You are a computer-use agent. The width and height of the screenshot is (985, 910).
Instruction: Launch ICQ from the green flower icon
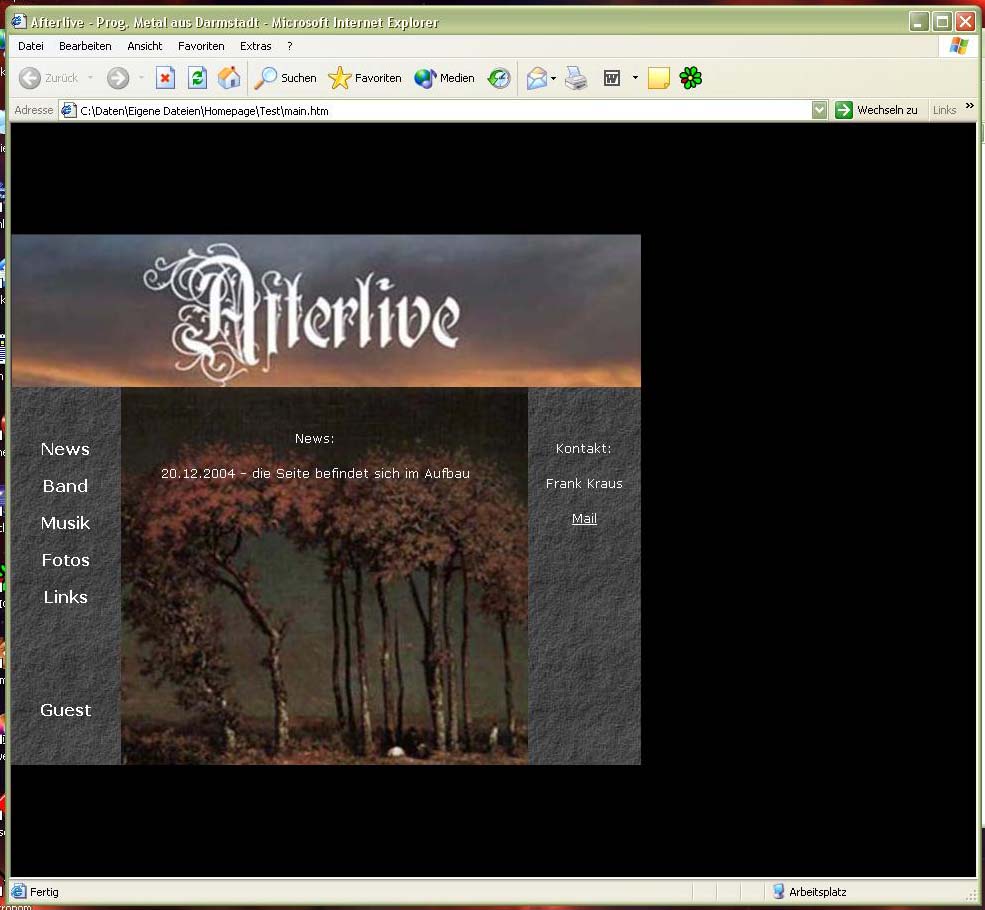[690, 78]
